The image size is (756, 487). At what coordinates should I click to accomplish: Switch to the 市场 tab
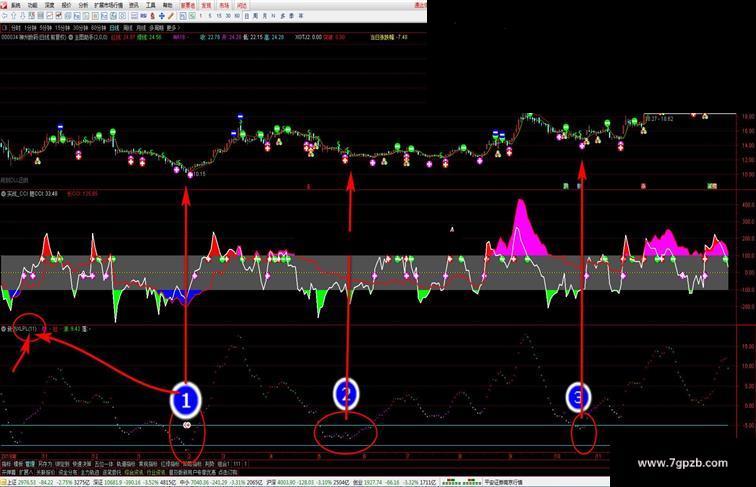tap(224, 5)
